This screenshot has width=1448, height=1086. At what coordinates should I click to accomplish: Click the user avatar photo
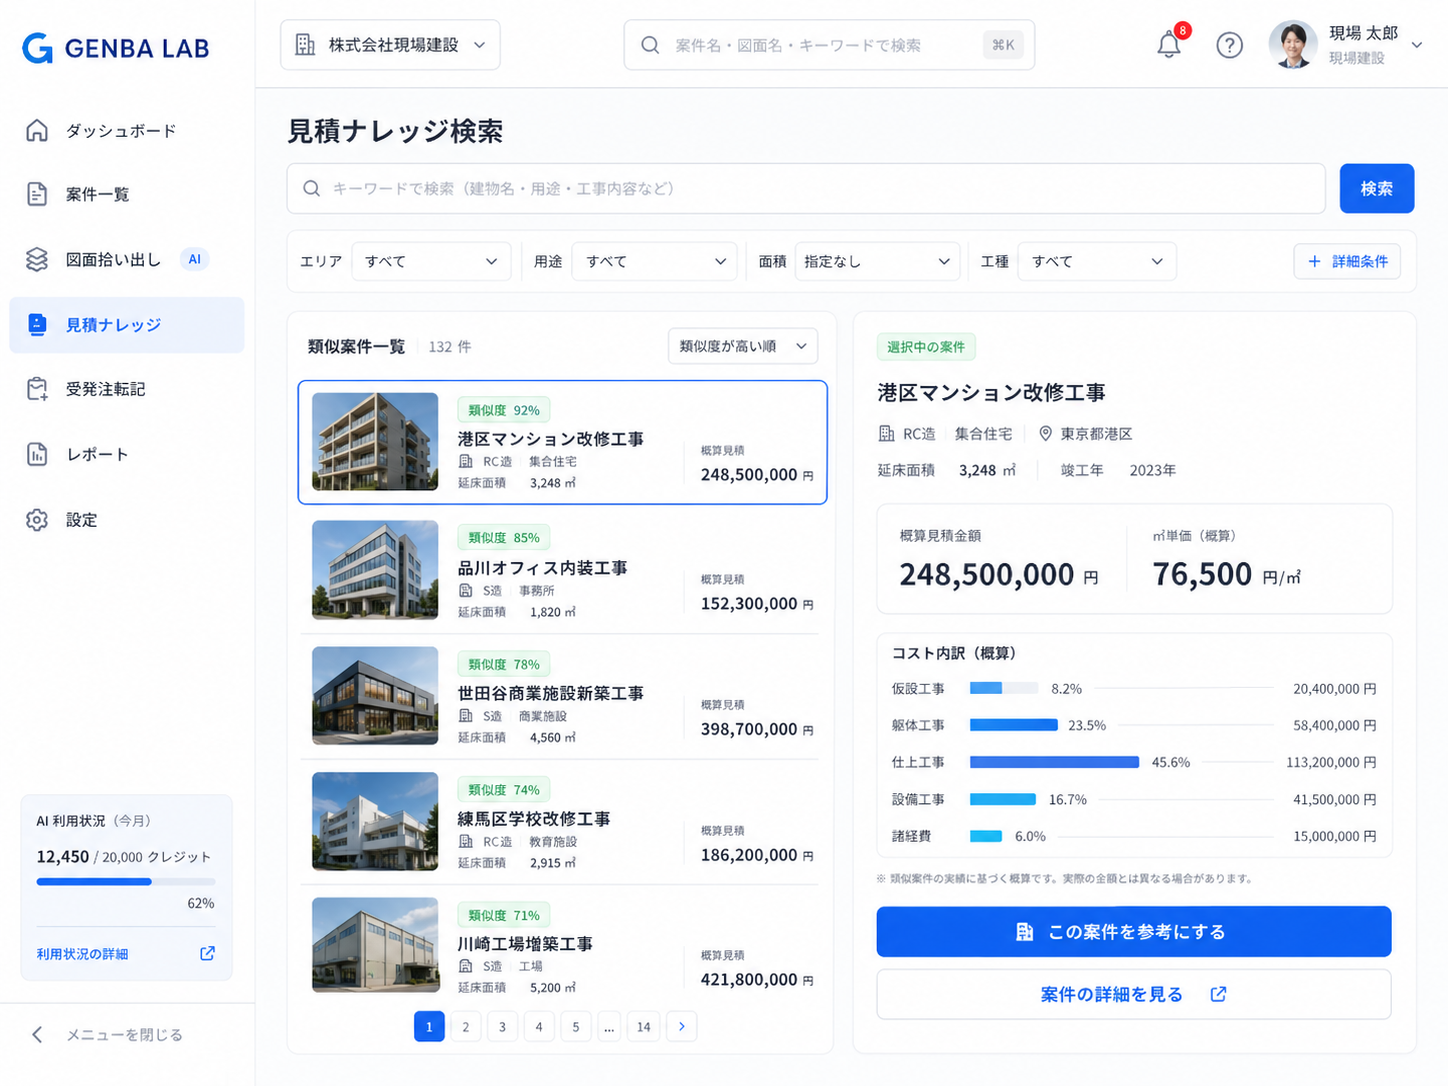(x=1293, y=45)
